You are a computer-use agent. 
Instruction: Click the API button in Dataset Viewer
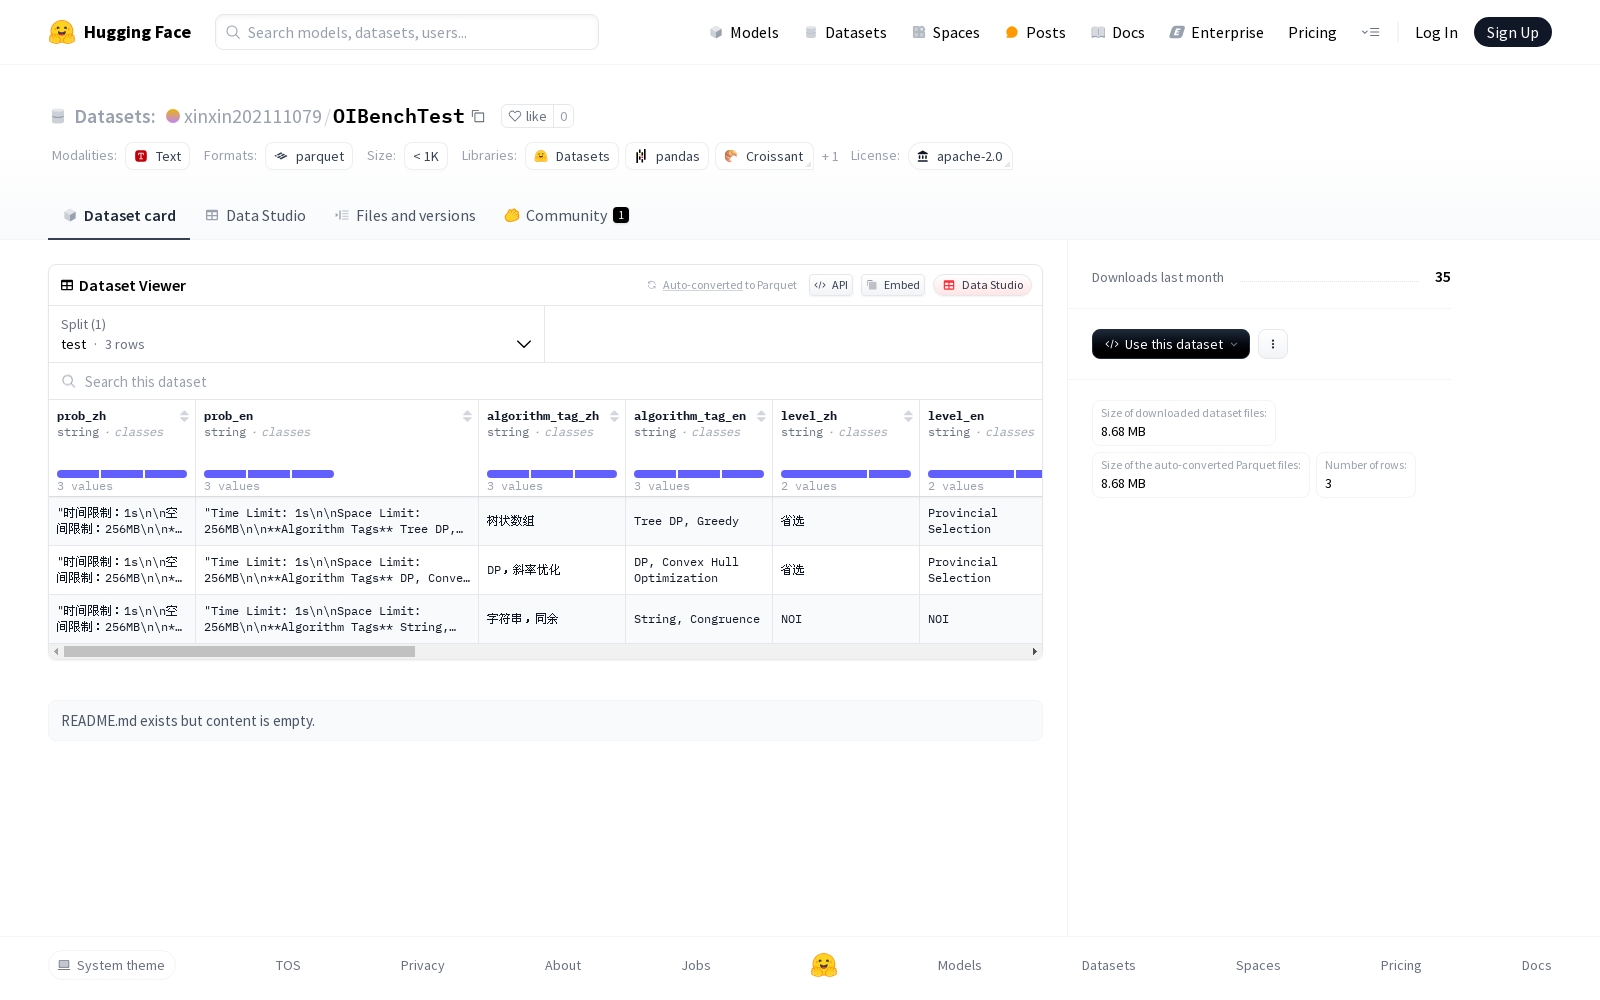831,285
